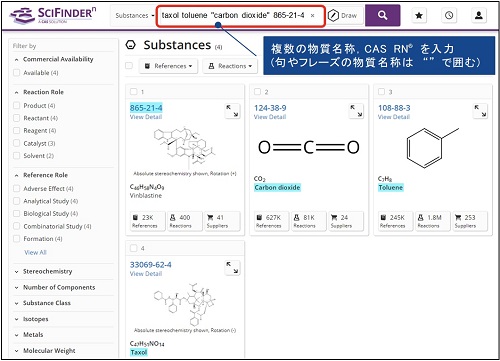Viewport: 500px width, 361px height.
Task: Check the Available commercial availability filter
Action: [16, 73]
